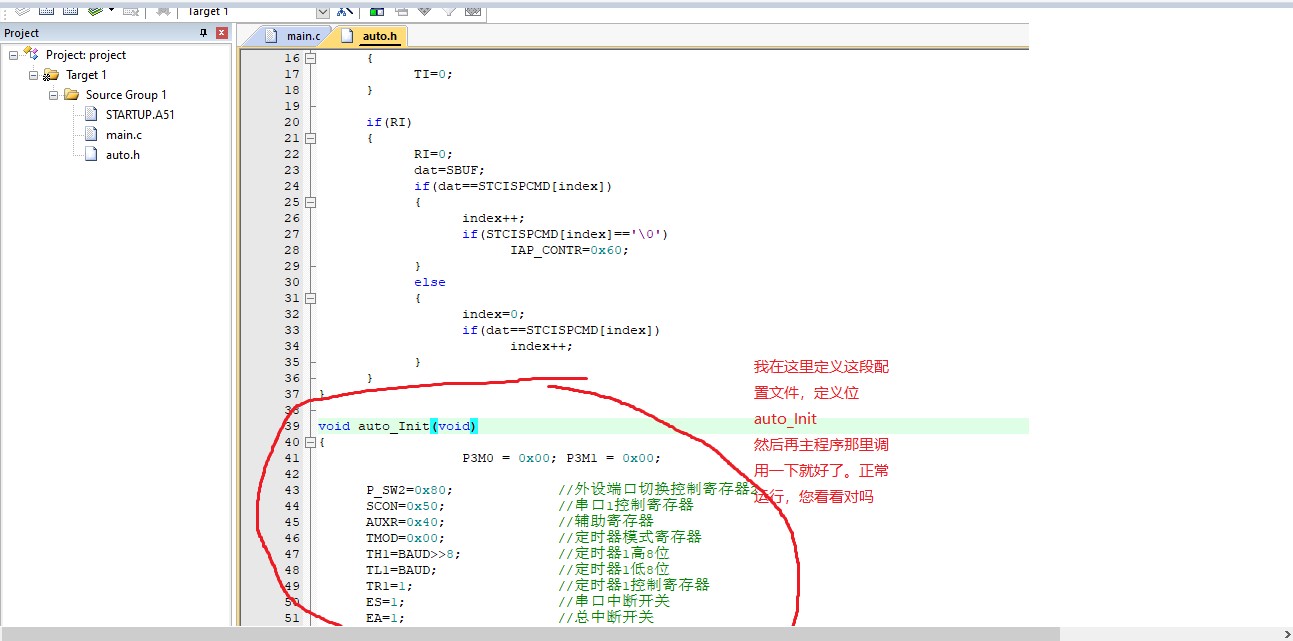
Task: Click 'index++;' on line 34
Action: (542, 346)
